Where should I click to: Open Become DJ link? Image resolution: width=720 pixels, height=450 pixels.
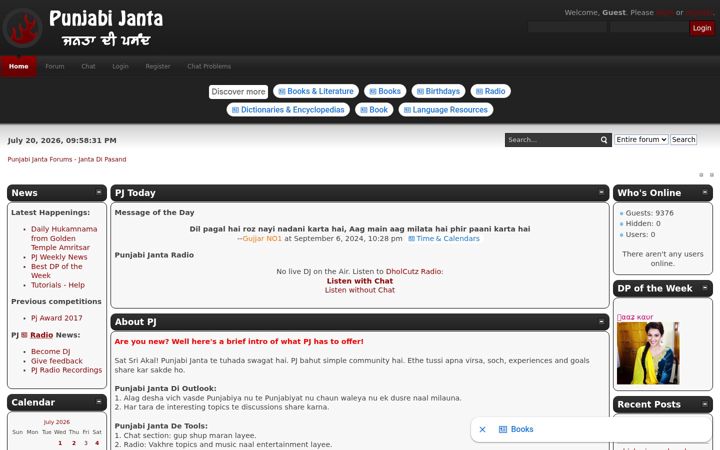click(51, 351)
